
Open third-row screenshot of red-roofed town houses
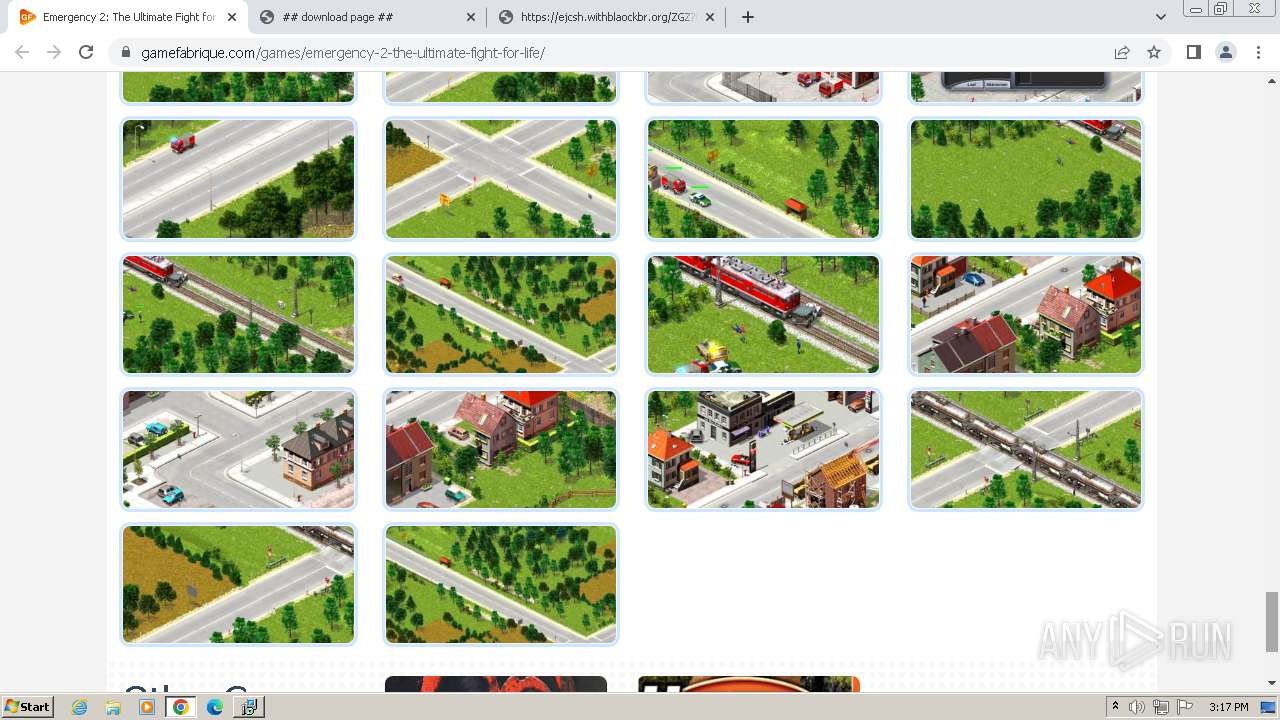[1026, 314]
